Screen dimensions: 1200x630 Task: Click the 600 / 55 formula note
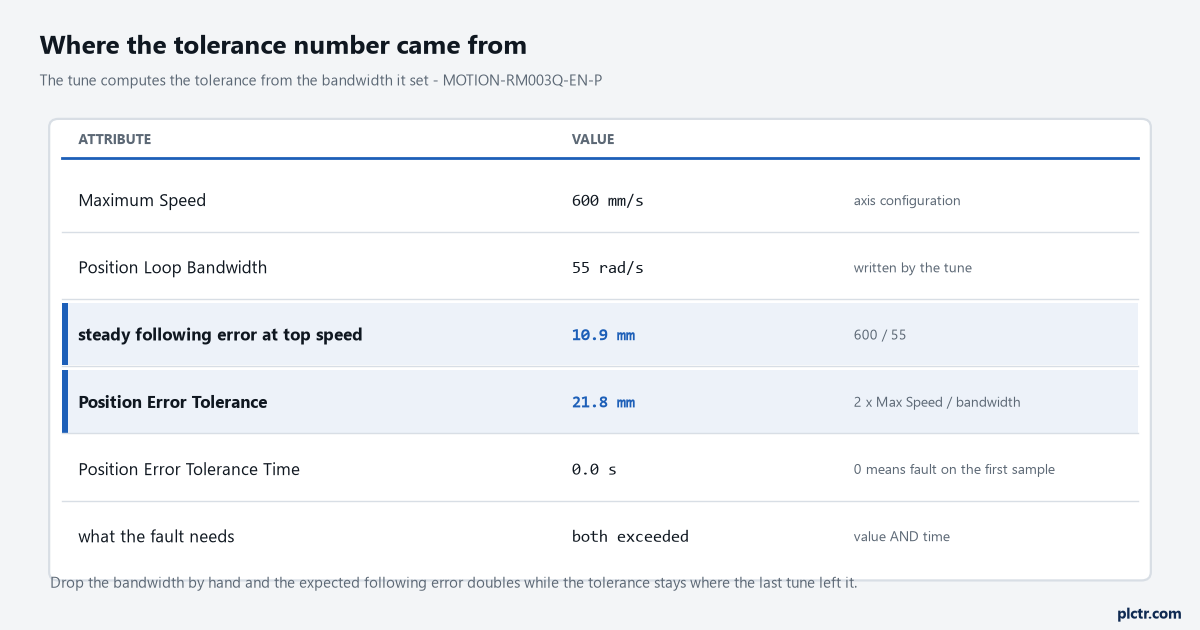click(880, 335)
